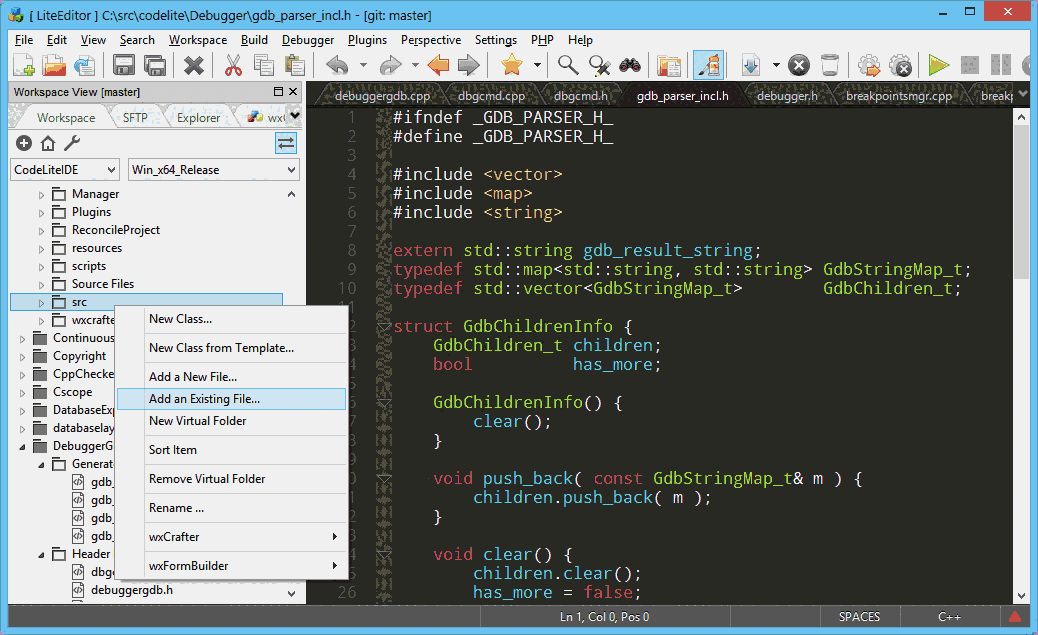Clean the project using the bucket icon
This screenshot has height=635, width=1038.
pos(831,65)
